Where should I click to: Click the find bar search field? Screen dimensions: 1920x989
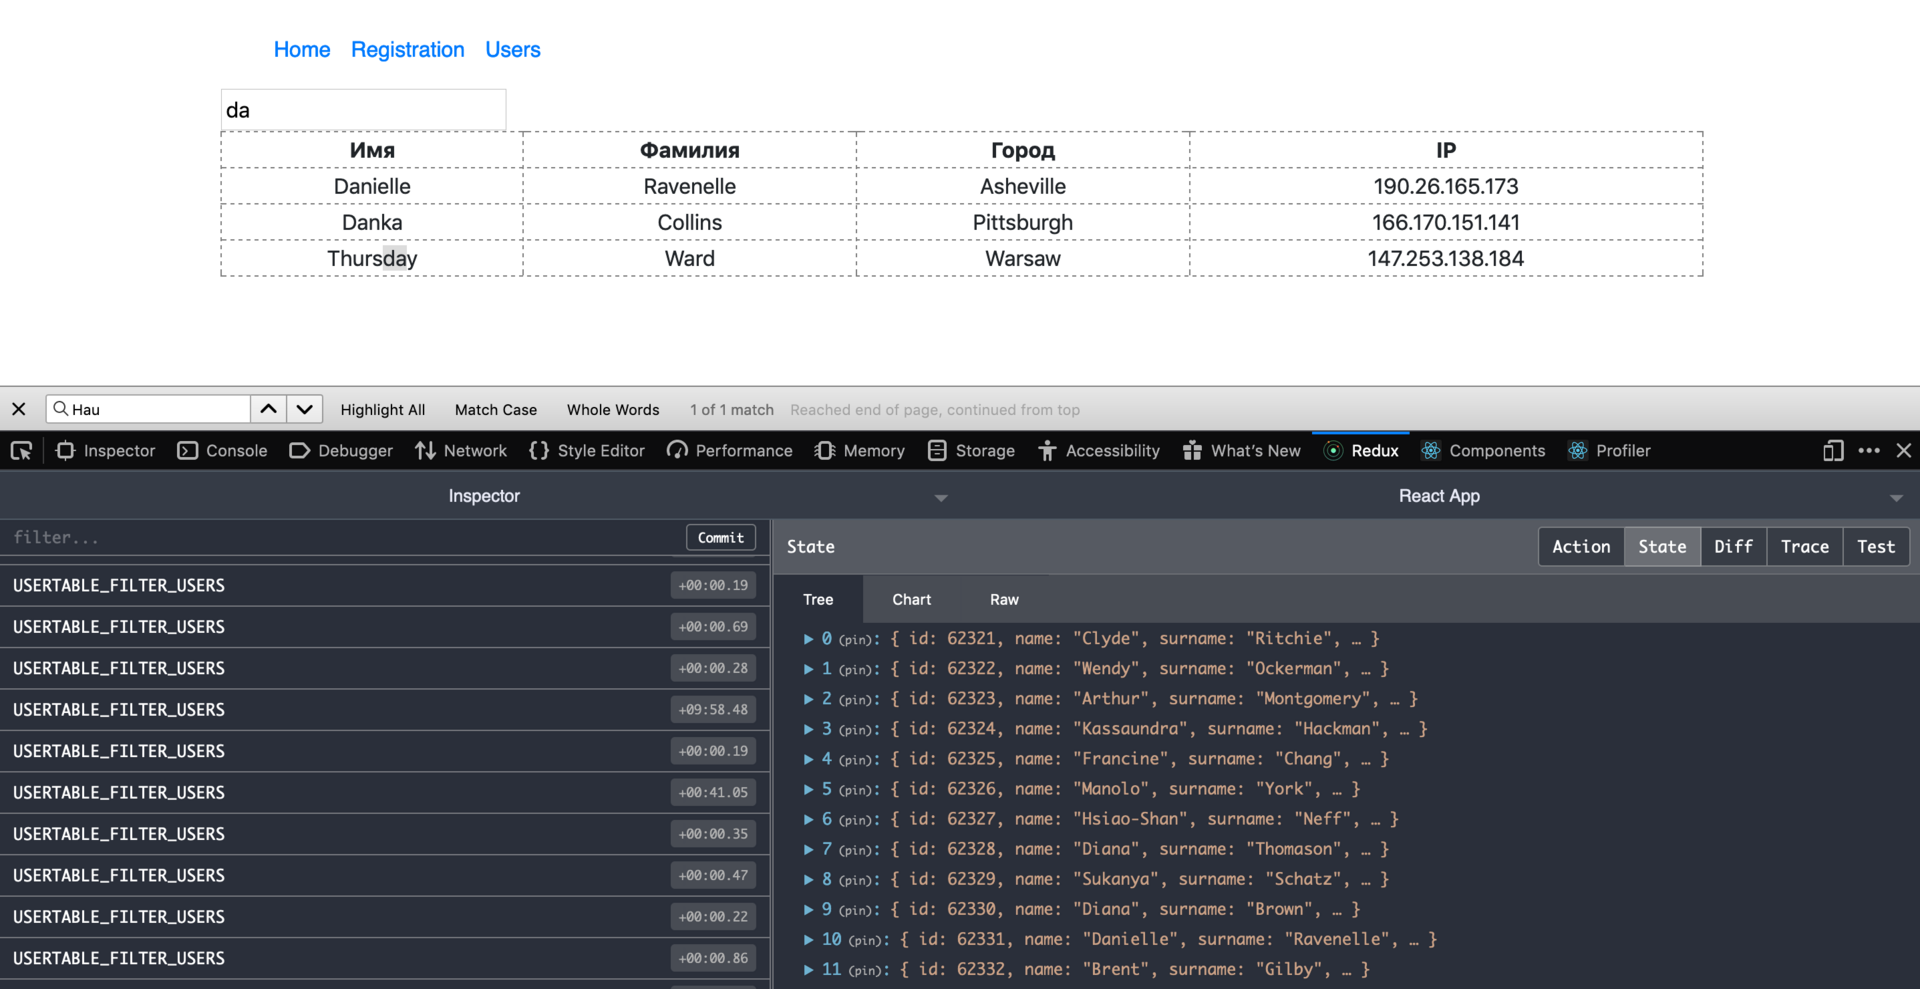148,409
